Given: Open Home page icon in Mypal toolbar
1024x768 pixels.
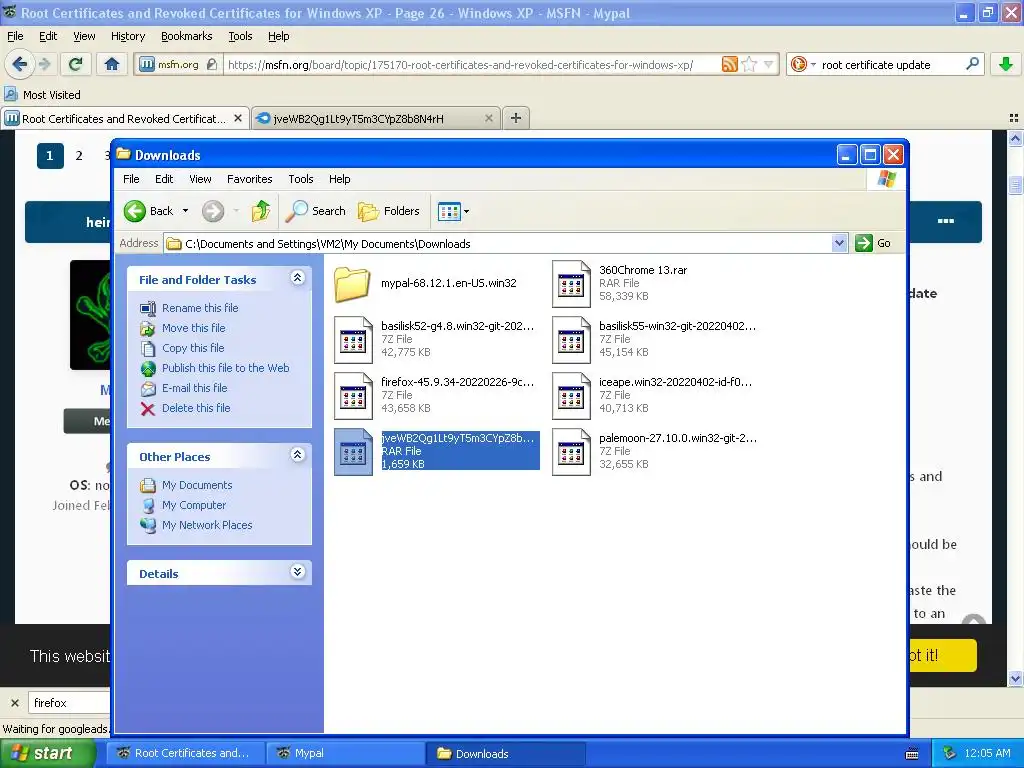Looking at the screenshot, I should (112, 64).
